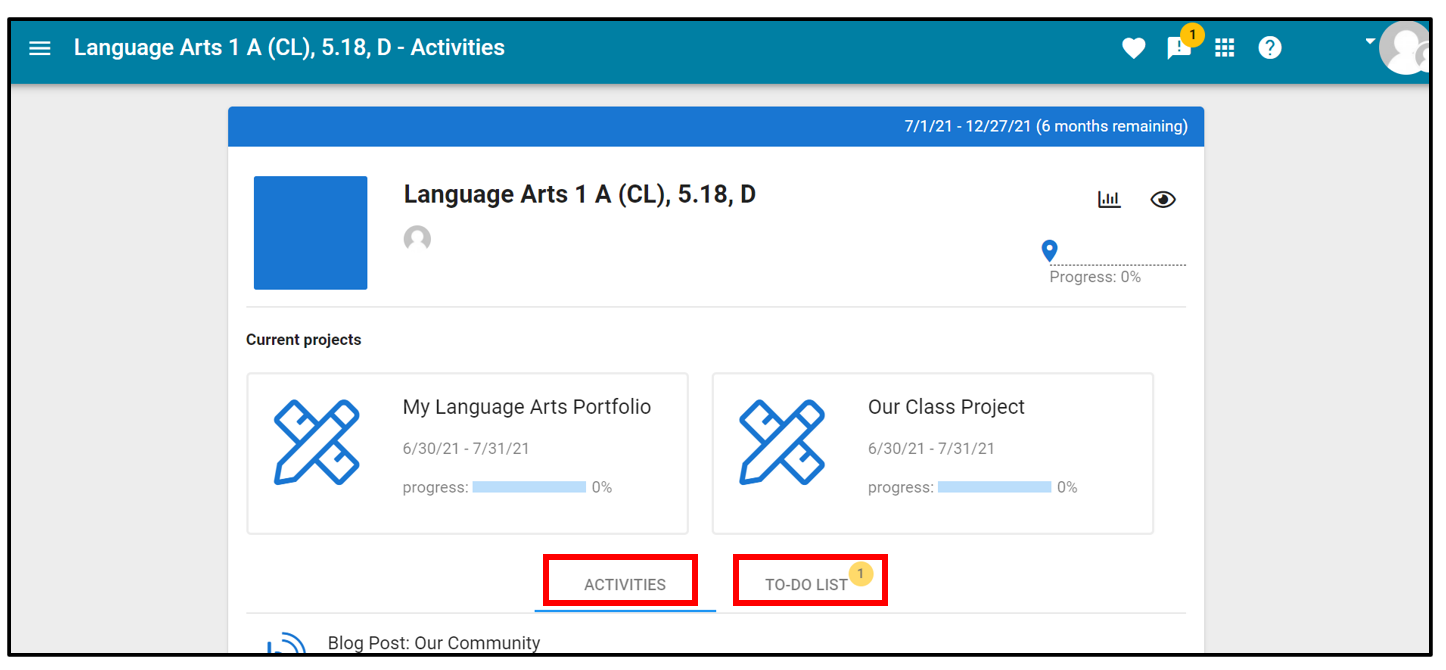Screen dimensions: 1446x670
Task: Open Blog Post: Our Community activity
Action: (x=434, y=643)
